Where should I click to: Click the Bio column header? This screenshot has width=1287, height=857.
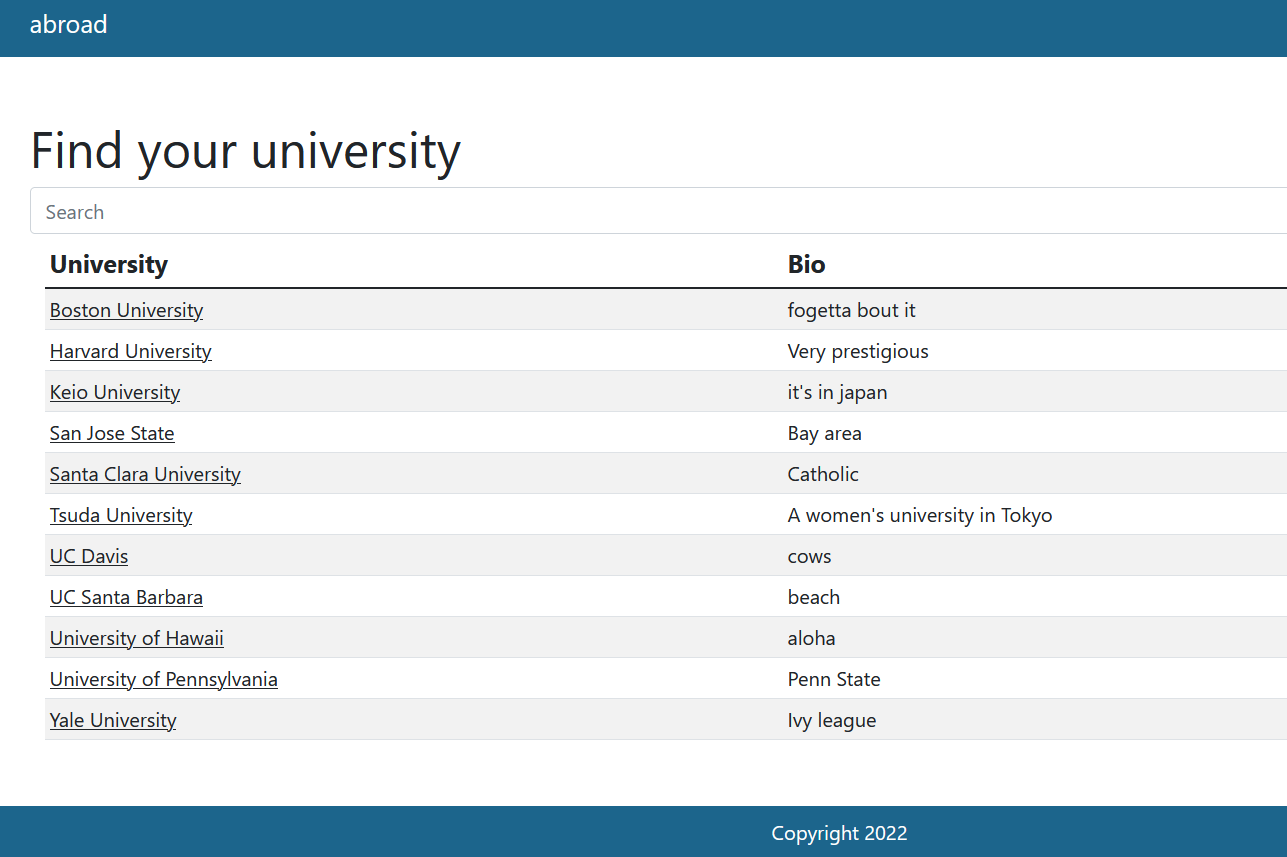click(x=806, y=264)
